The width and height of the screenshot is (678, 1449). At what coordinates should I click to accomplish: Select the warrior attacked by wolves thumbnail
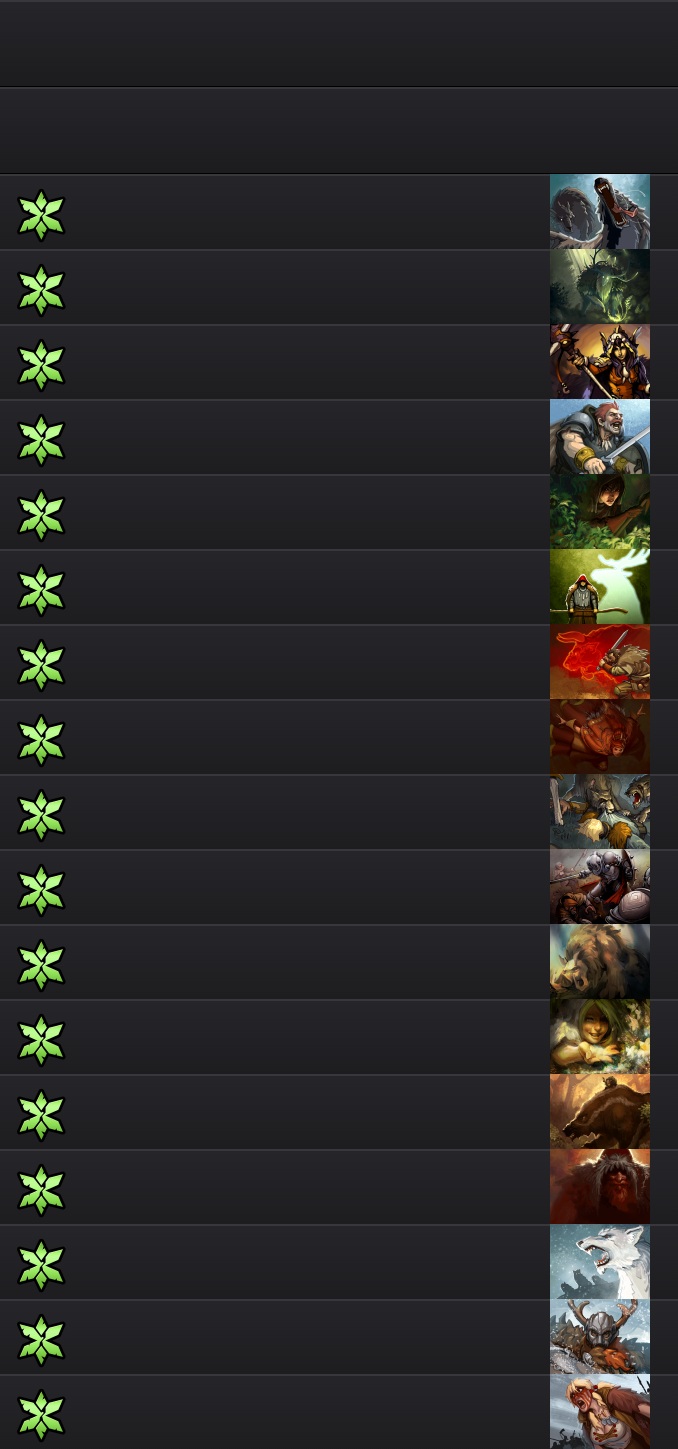600,812
